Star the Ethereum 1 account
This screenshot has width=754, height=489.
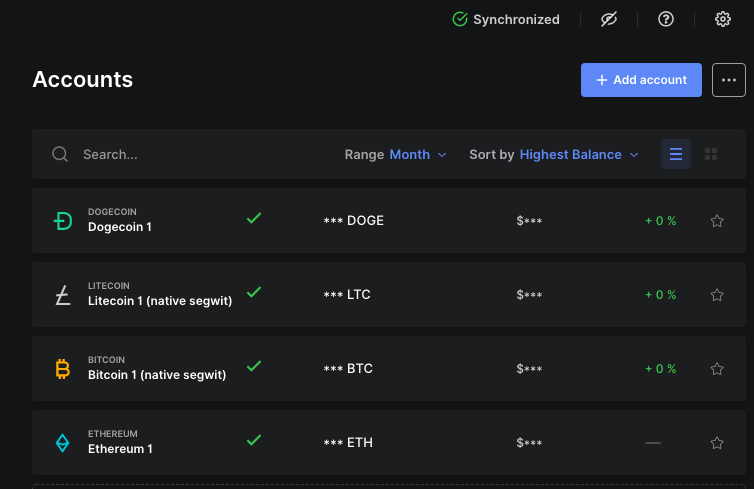pyautogui.click(x=717, y=443)
